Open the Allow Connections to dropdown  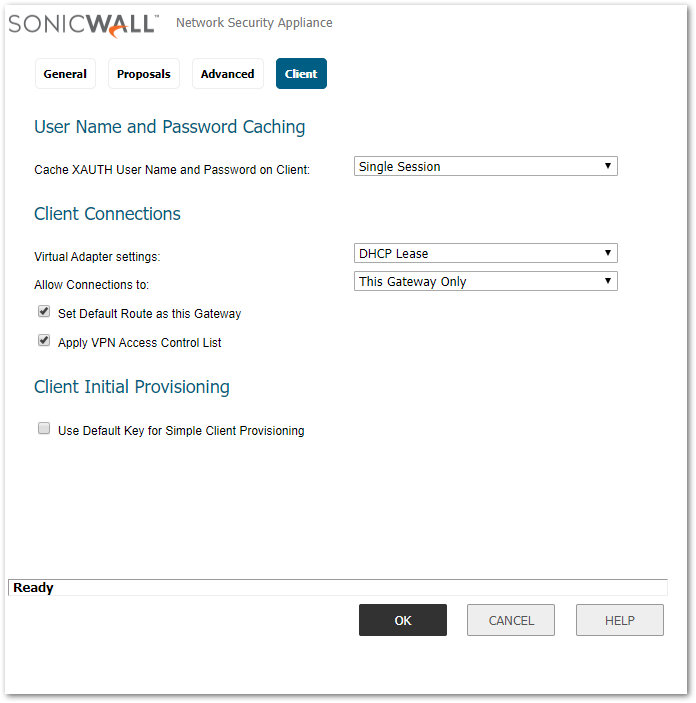tap(486, 282)
